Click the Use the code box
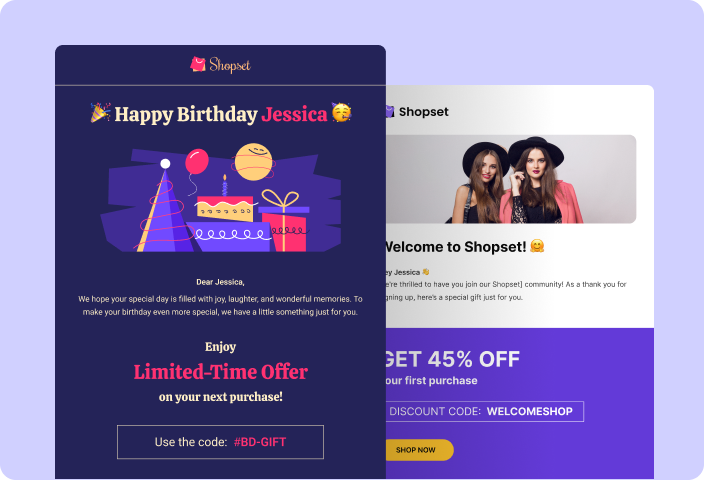This screenshot has height=480, width=704. tap(220, 442)
